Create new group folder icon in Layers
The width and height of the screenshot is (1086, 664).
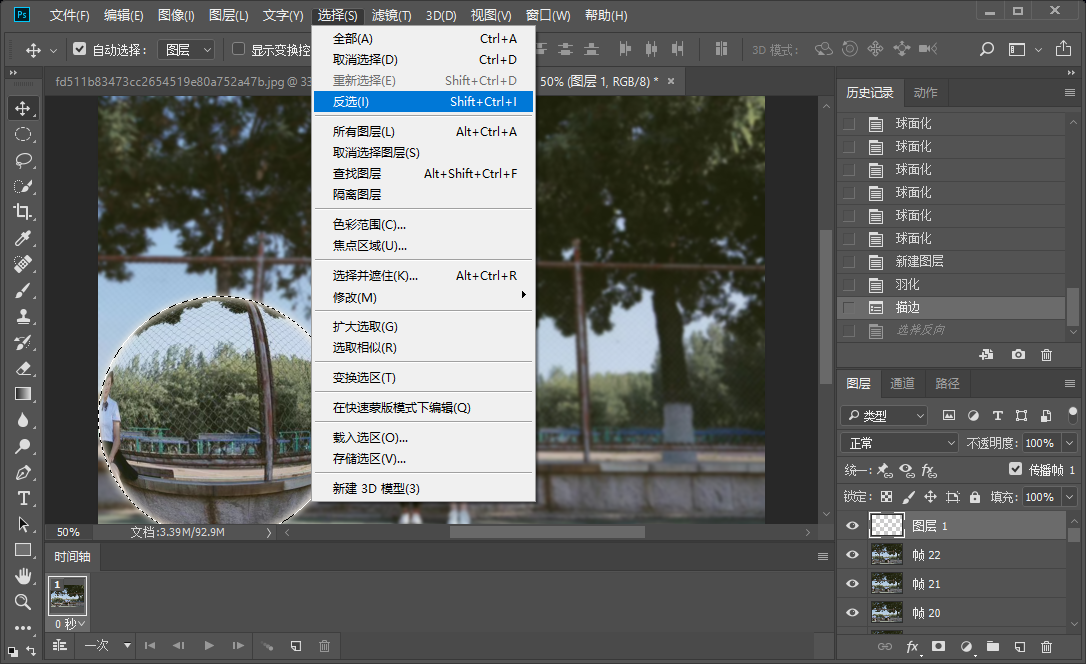(992, 647)
